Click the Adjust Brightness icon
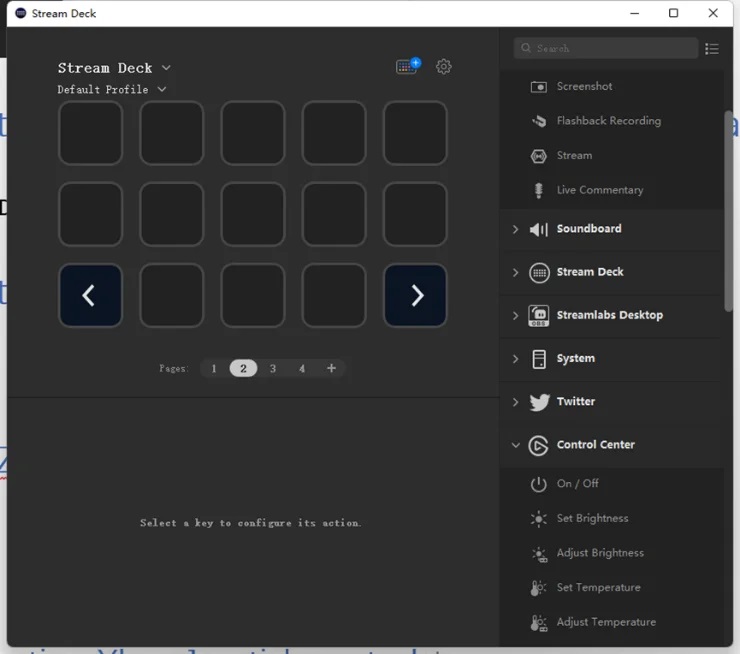Viewport: 740px width, 654px height. pyautogui.click(x=539, y=553)
